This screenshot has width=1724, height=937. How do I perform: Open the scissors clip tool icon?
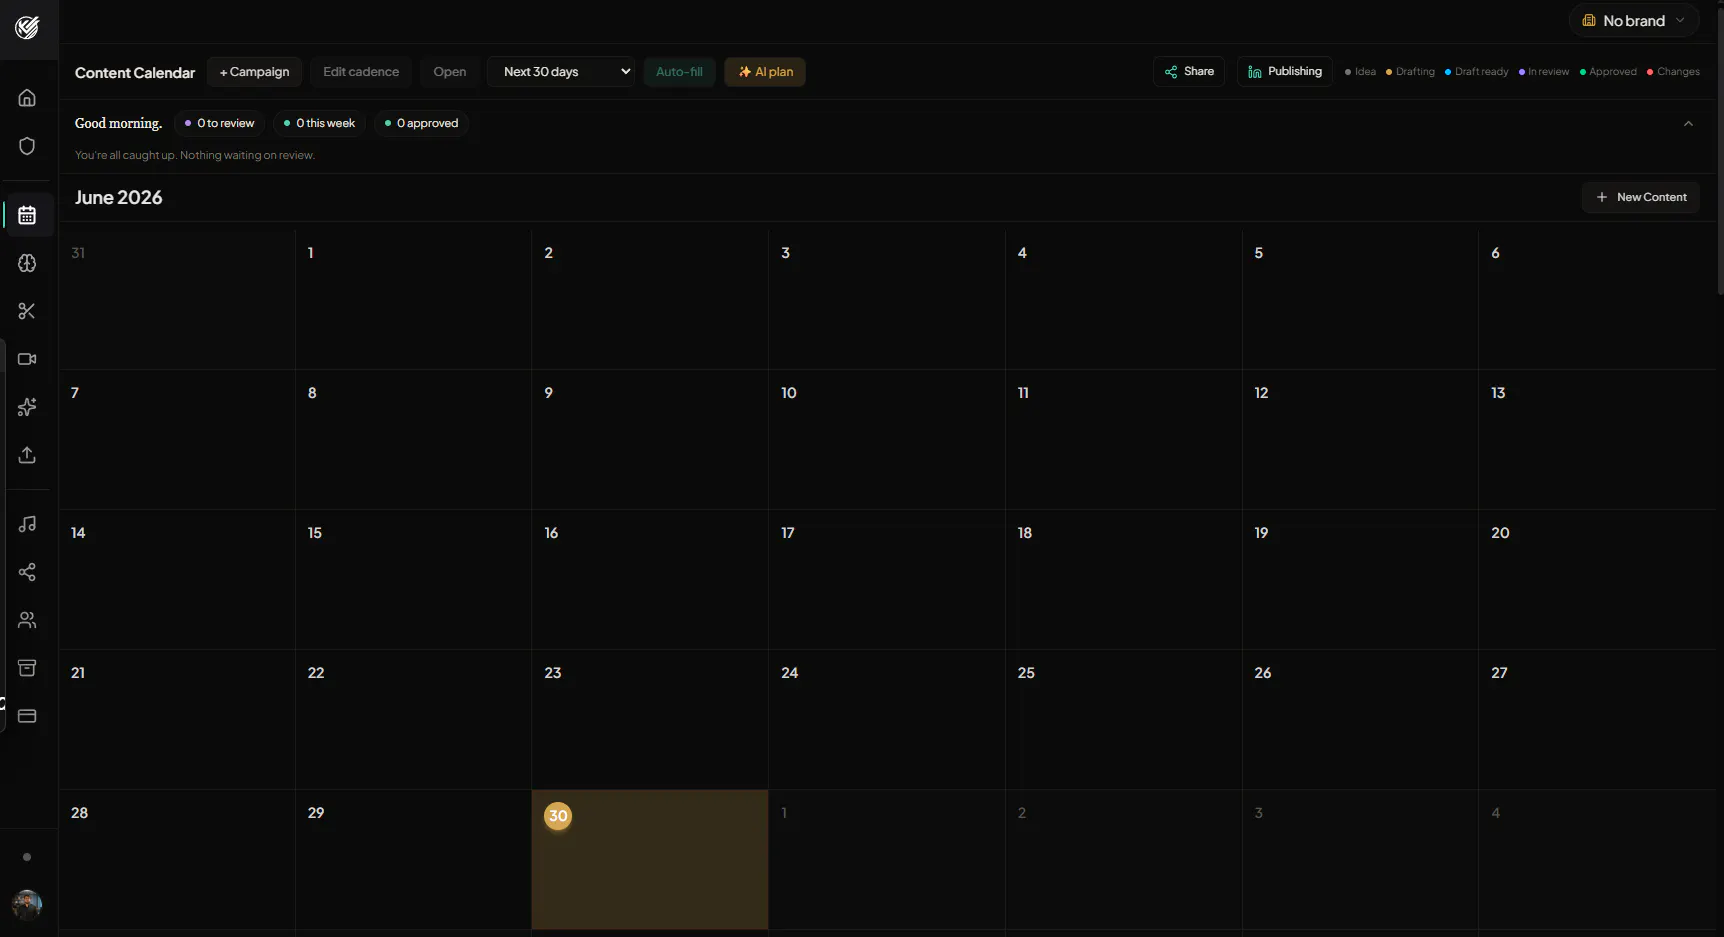pos(27,311)
